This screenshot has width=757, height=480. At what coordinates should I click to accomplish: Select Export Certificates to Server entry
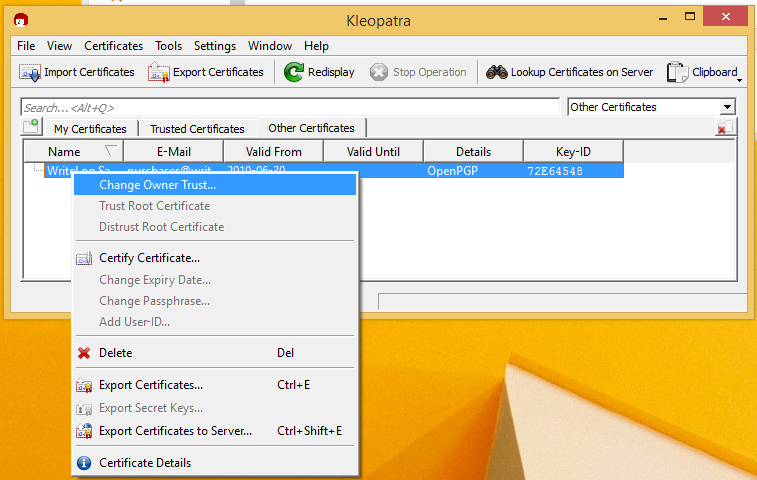pyautogui.click(x=215, y=431)
